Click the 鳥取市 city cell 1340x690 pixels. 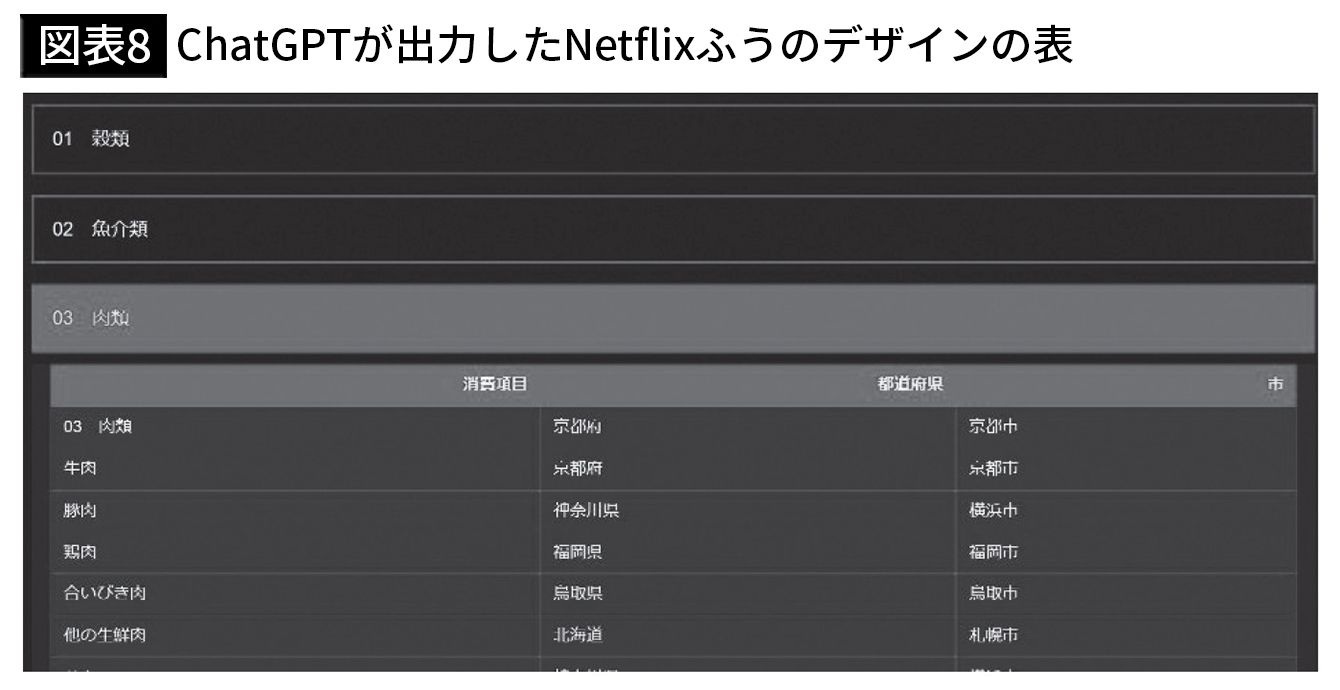[x=993, y=593]
